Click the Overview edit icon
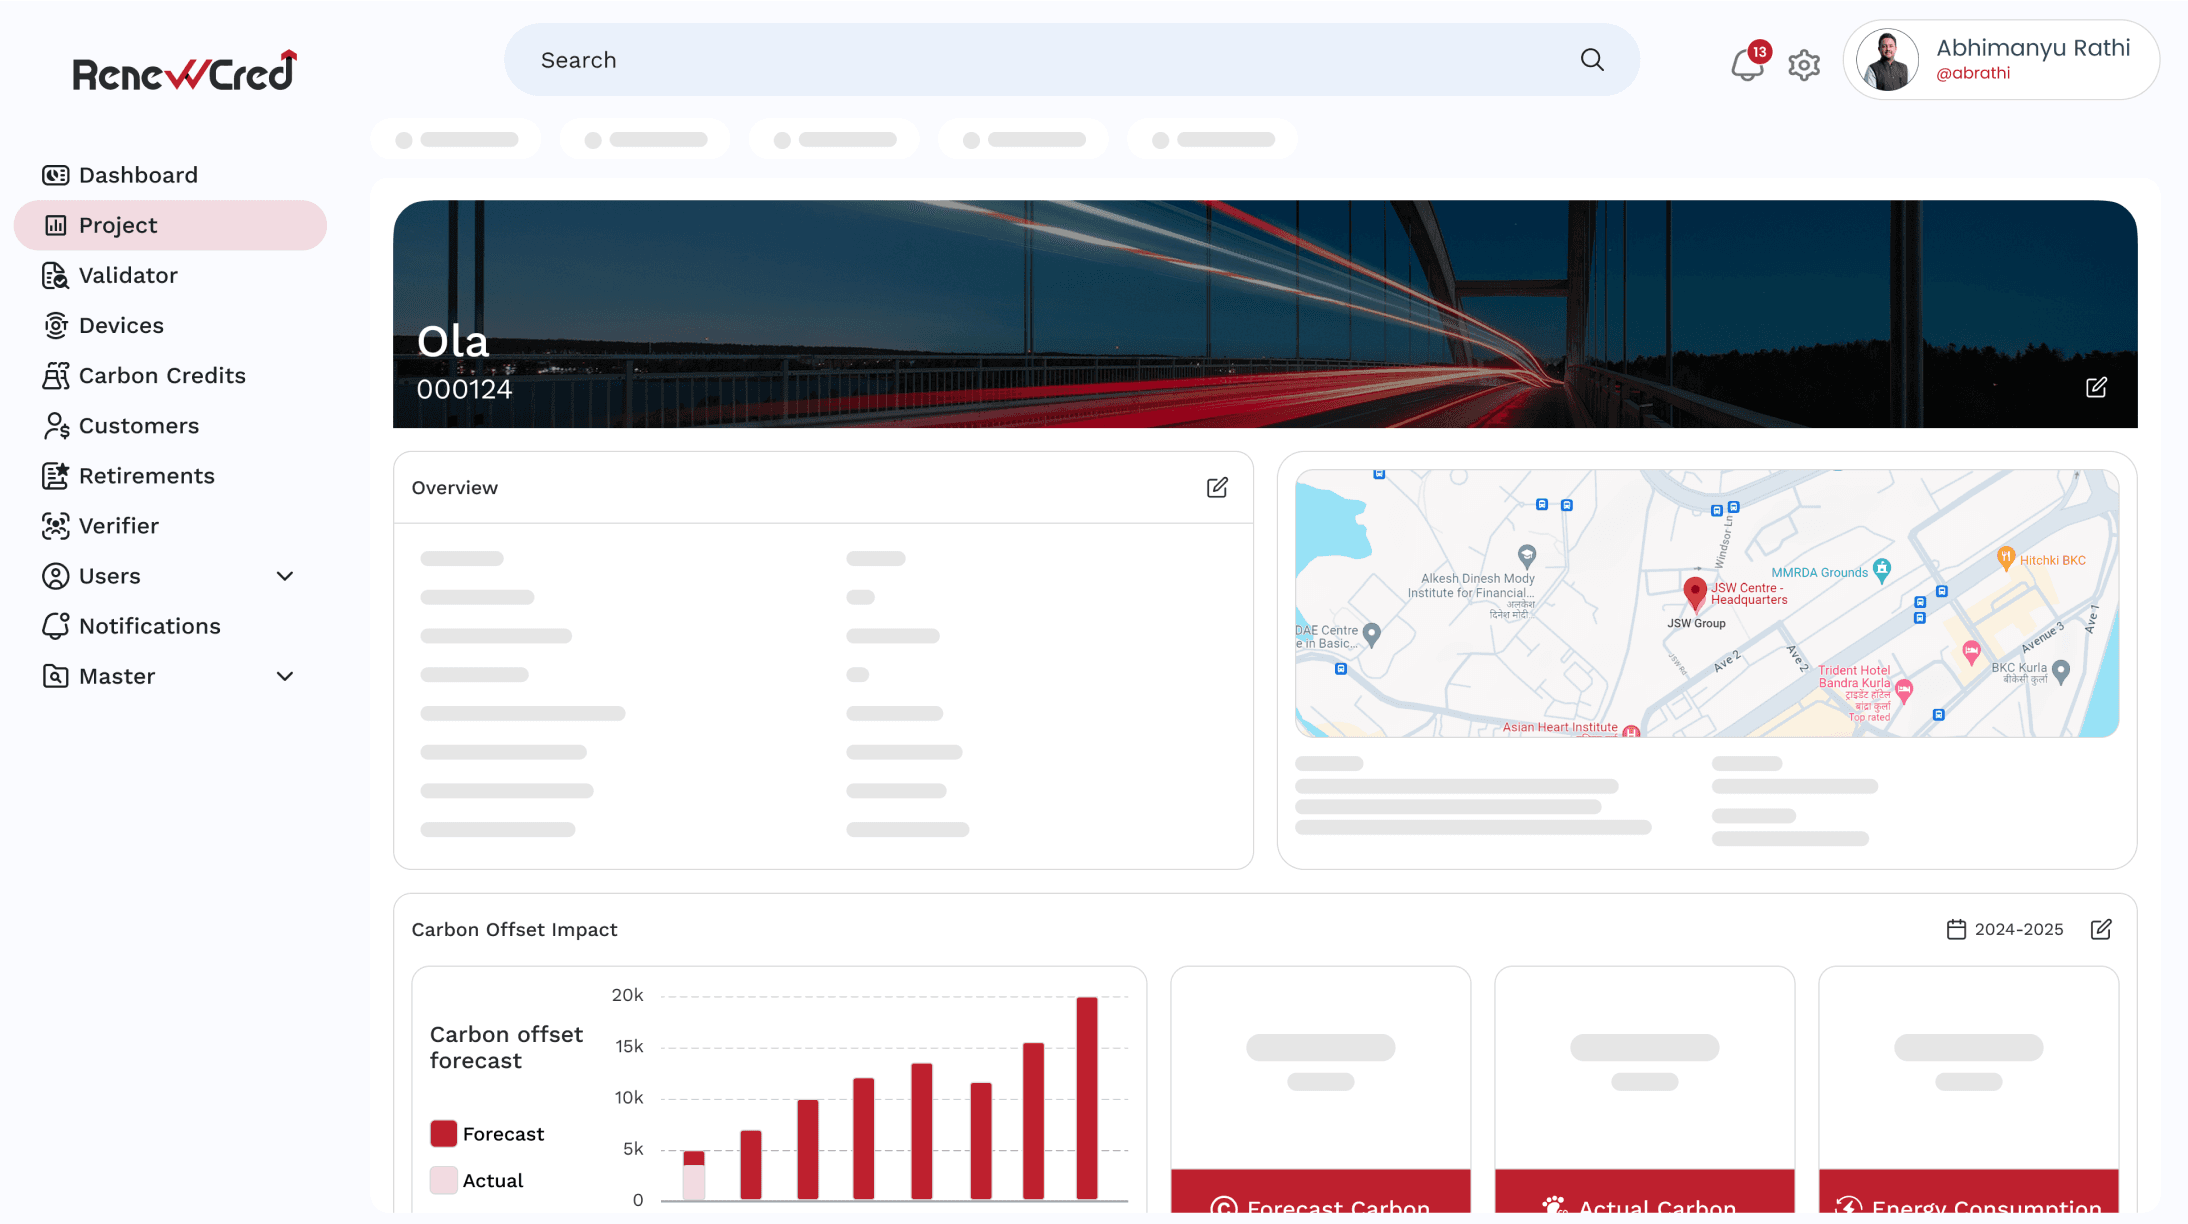This screenshot has width=2188, height=1224. click(1216, 487)
